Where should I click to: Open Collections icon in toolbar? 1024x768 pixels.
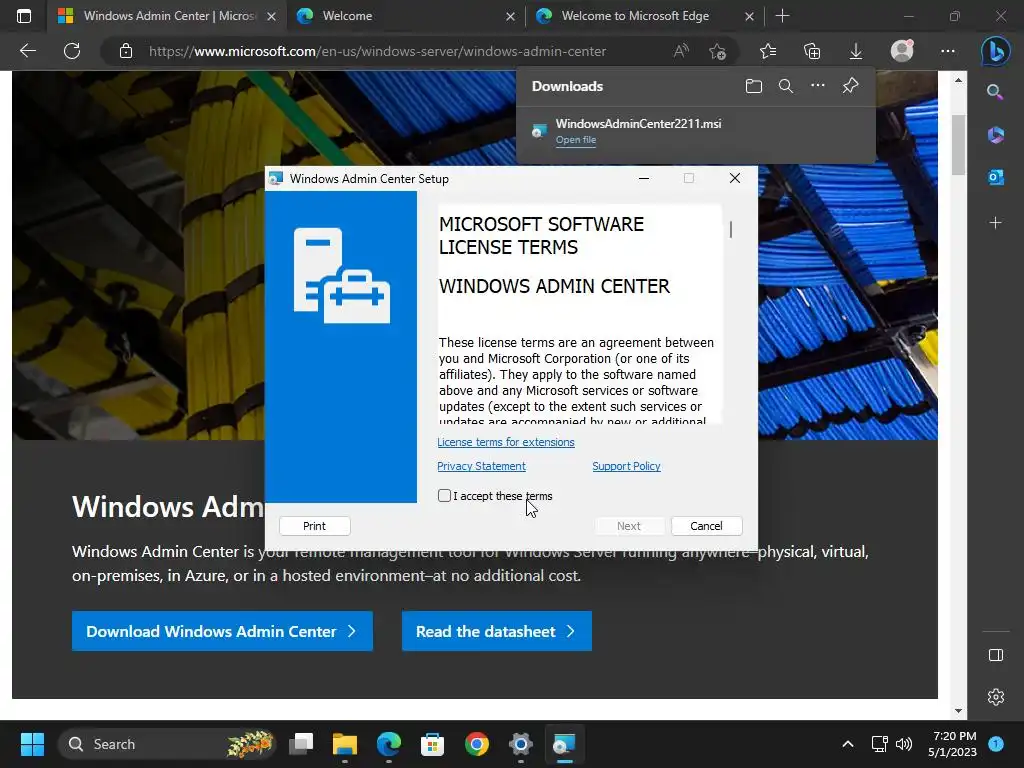point(812,51)
